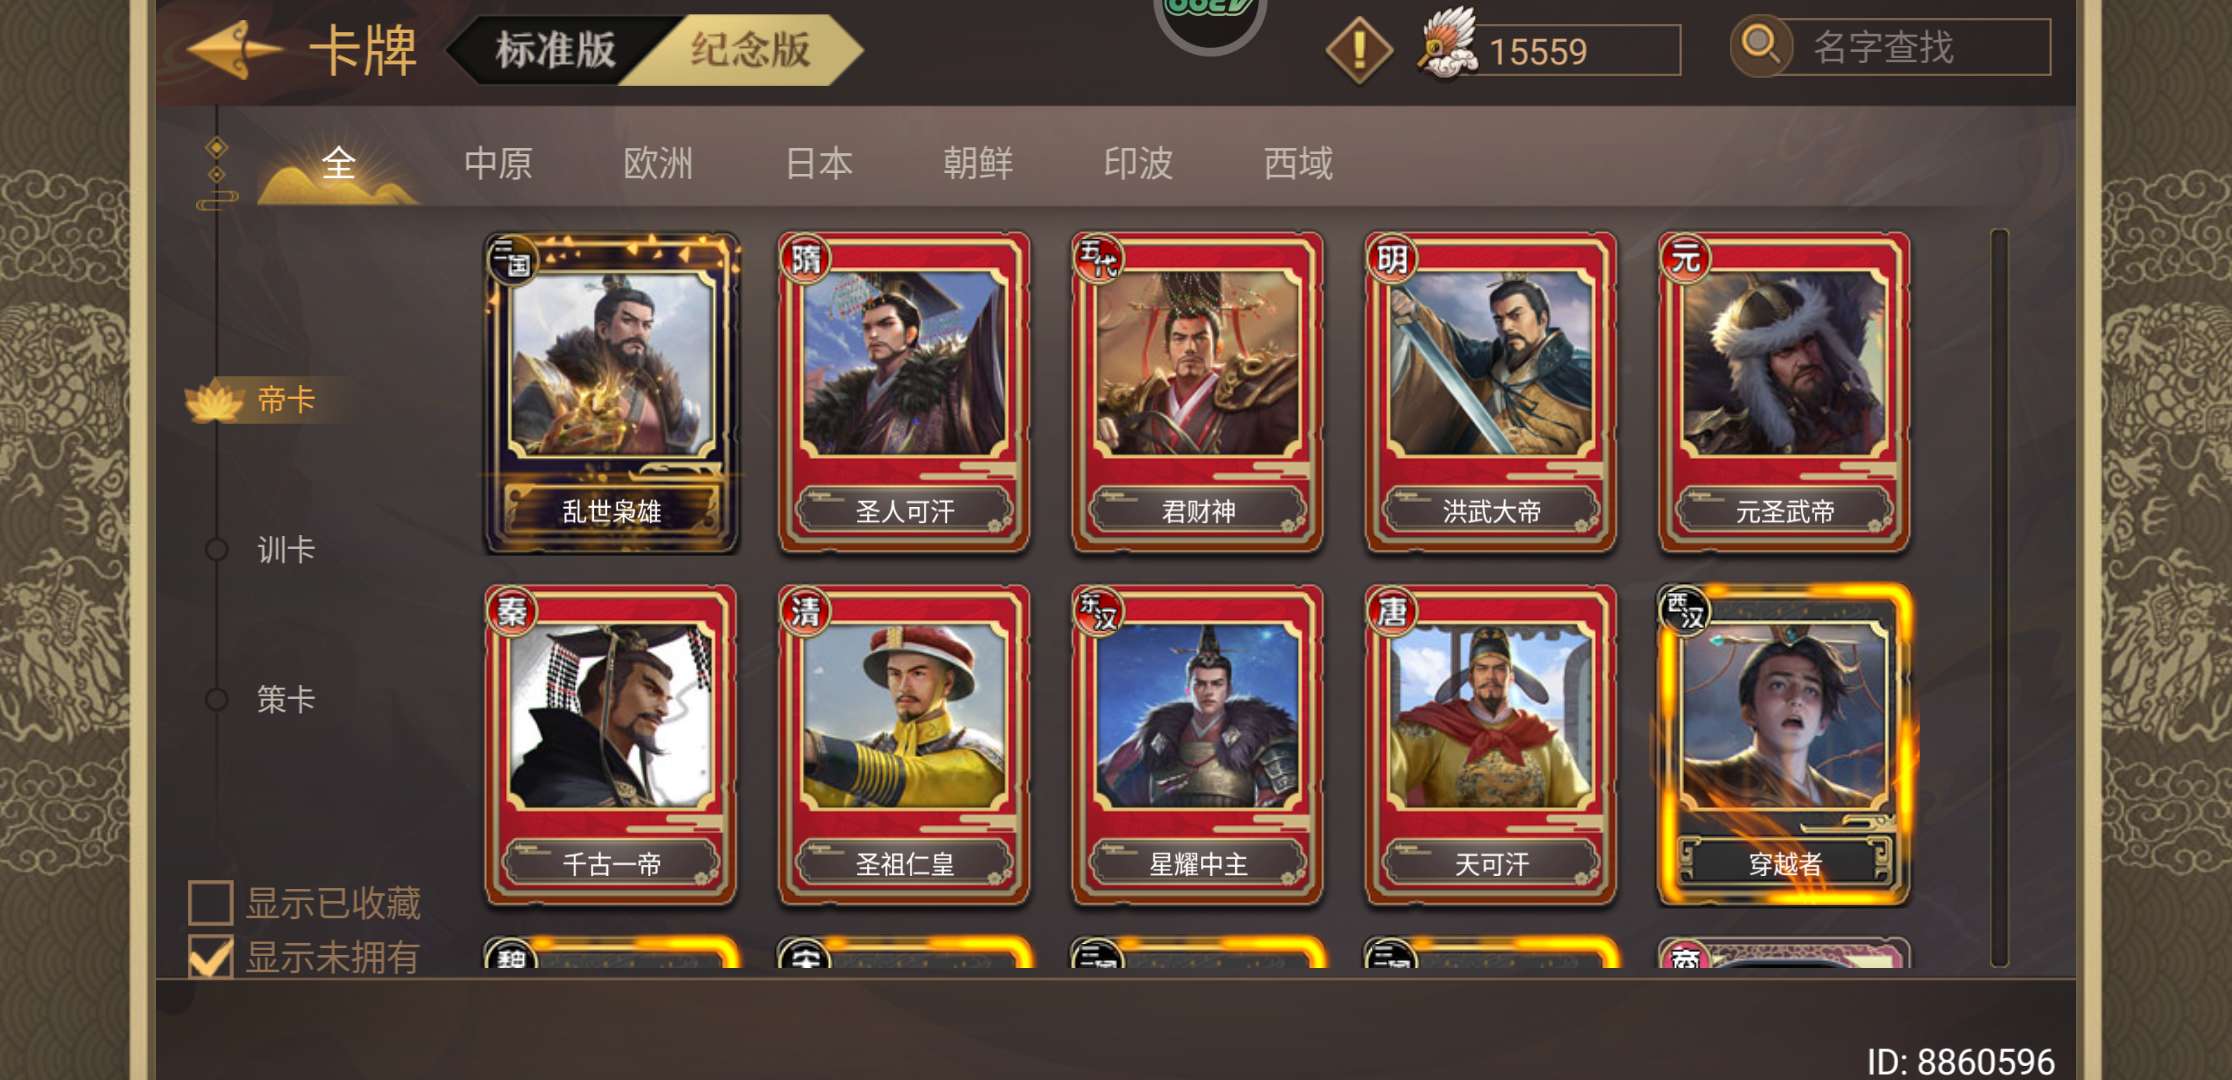The height and width of the screenshot is (1080, 2232).
Task: Open the 策卡 category
Action: coord(286,699)
